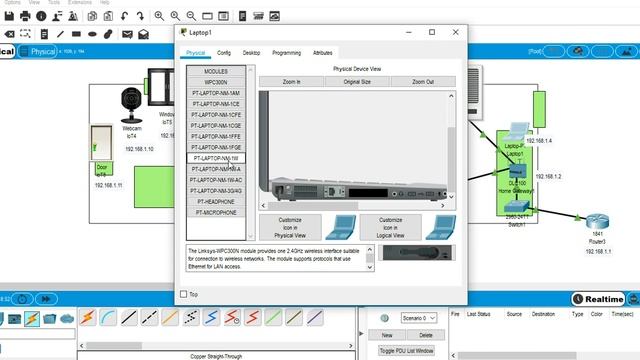Click the Fast Forward Time button
Image resolution: width=640 pixels, height=360 pixels.
[46, 299]
